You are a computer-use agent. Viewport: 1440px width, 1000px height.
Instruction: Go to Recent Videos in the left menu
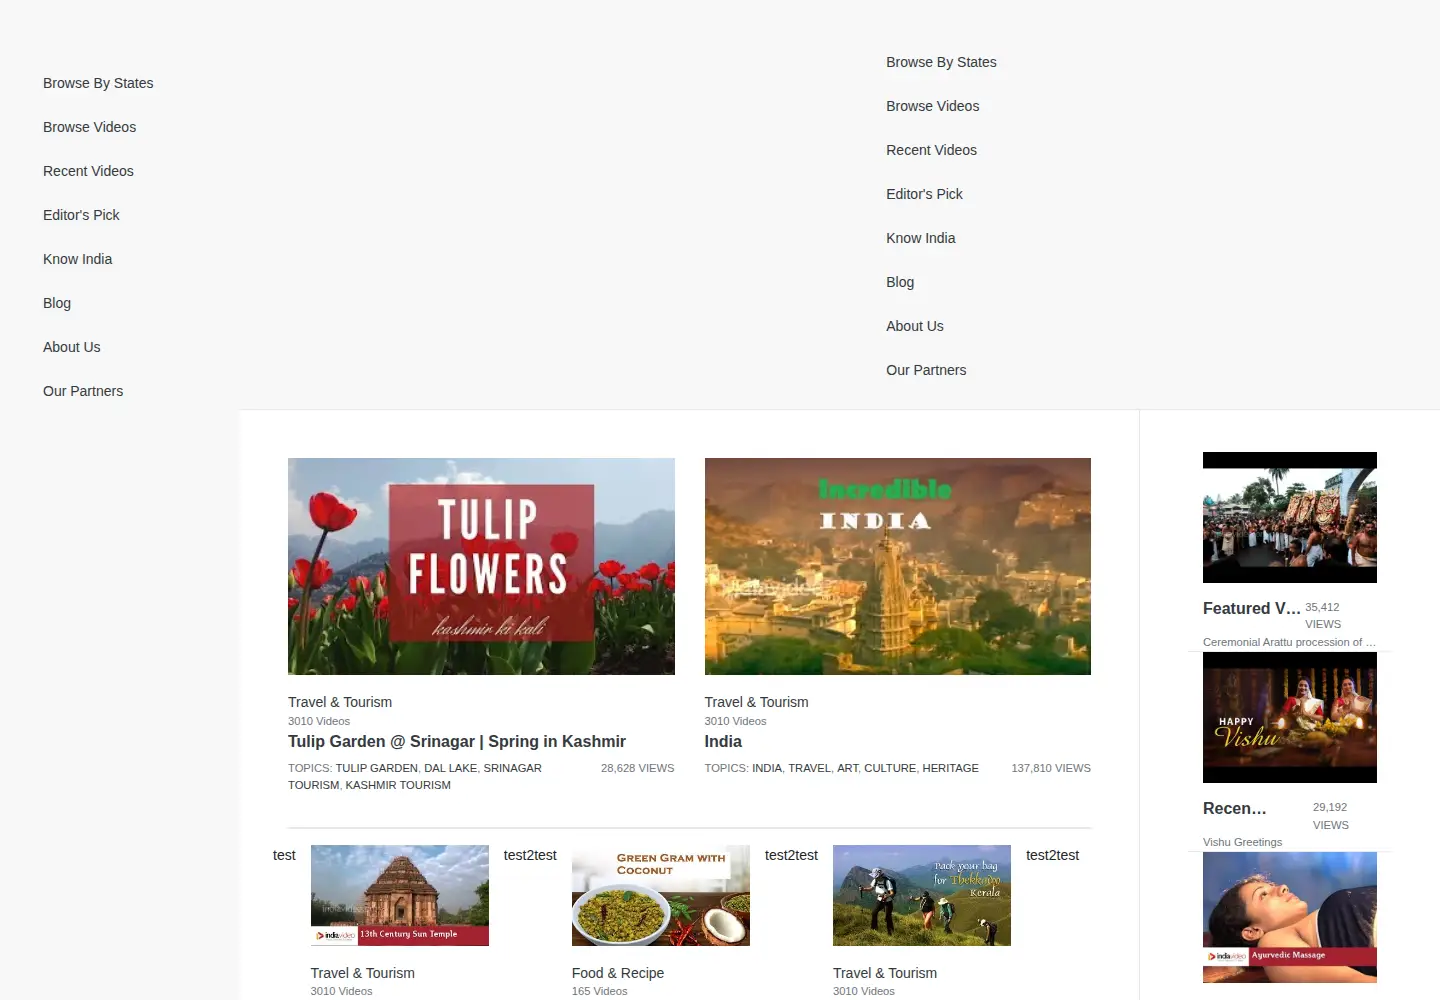click(x=88, y=171)
